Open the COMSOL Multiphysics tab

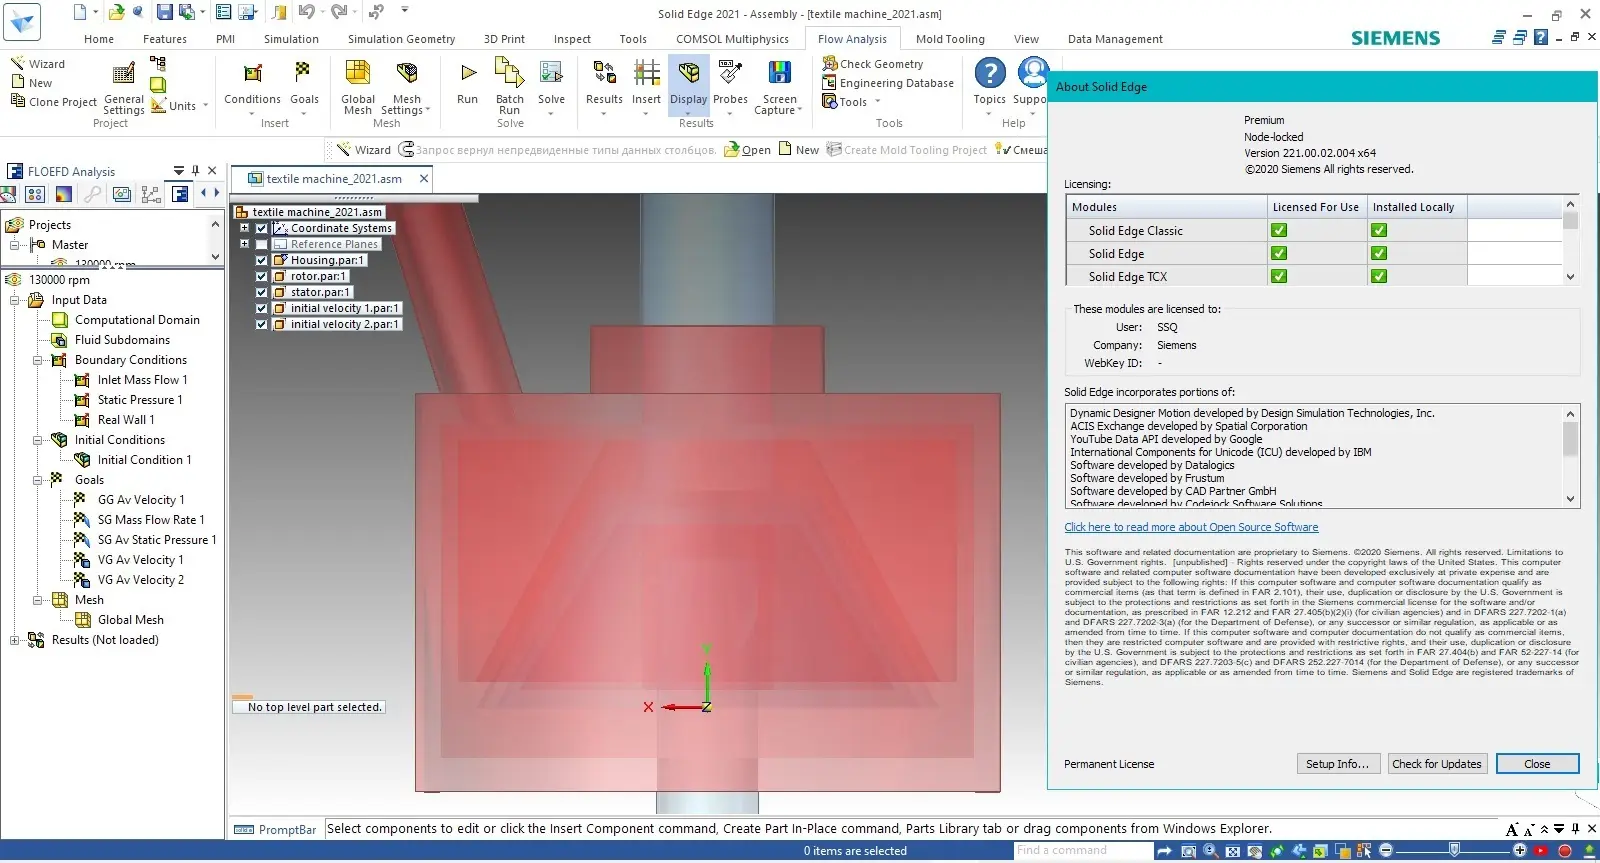click(x=732, y=39)
